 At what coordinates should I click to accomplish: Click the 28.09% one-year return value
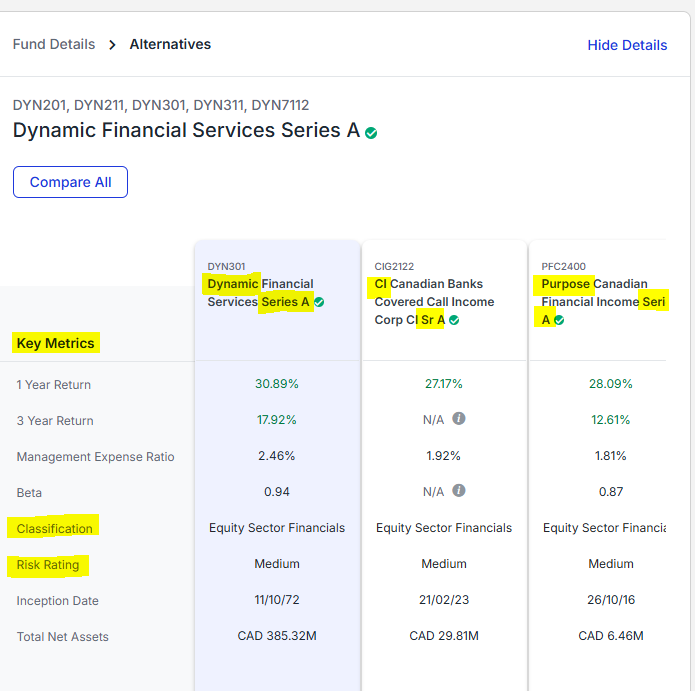pyautogui.click(x=611, y=384)
